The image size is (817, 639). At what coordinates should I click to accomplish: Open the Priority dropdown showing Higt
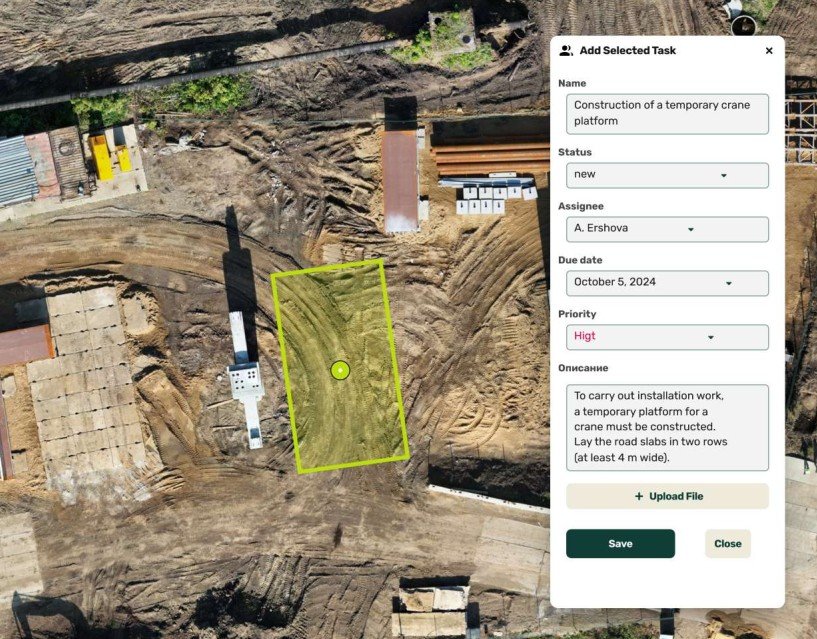pos(667,337)
